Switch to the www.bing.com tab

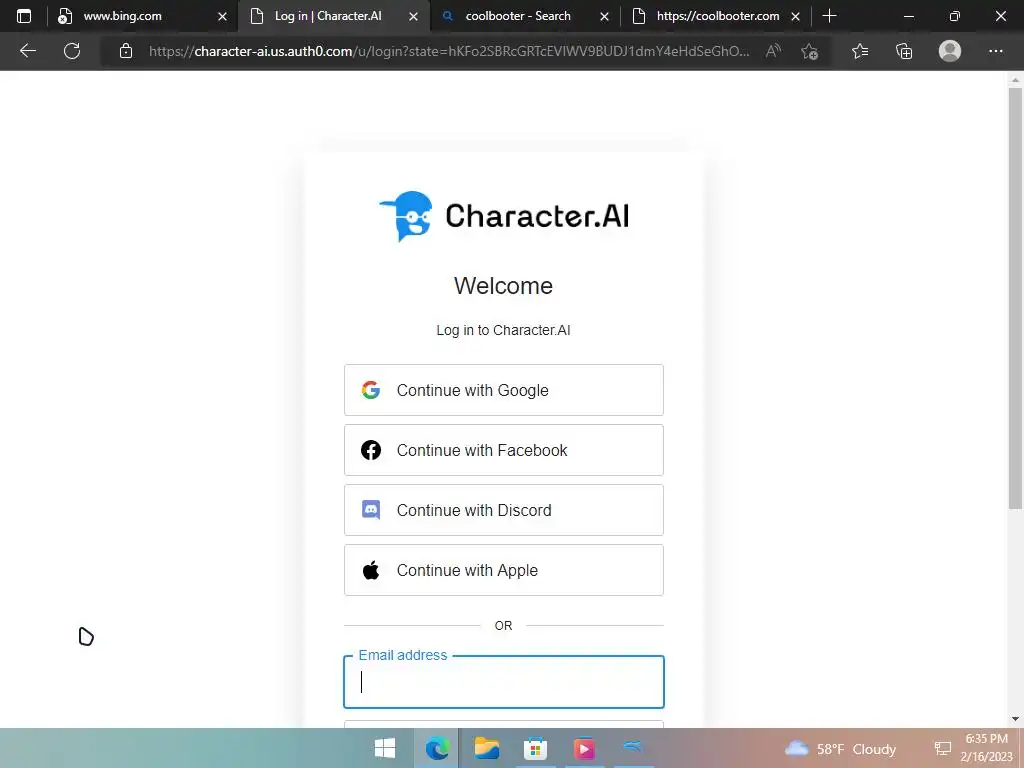coord(140,16)
